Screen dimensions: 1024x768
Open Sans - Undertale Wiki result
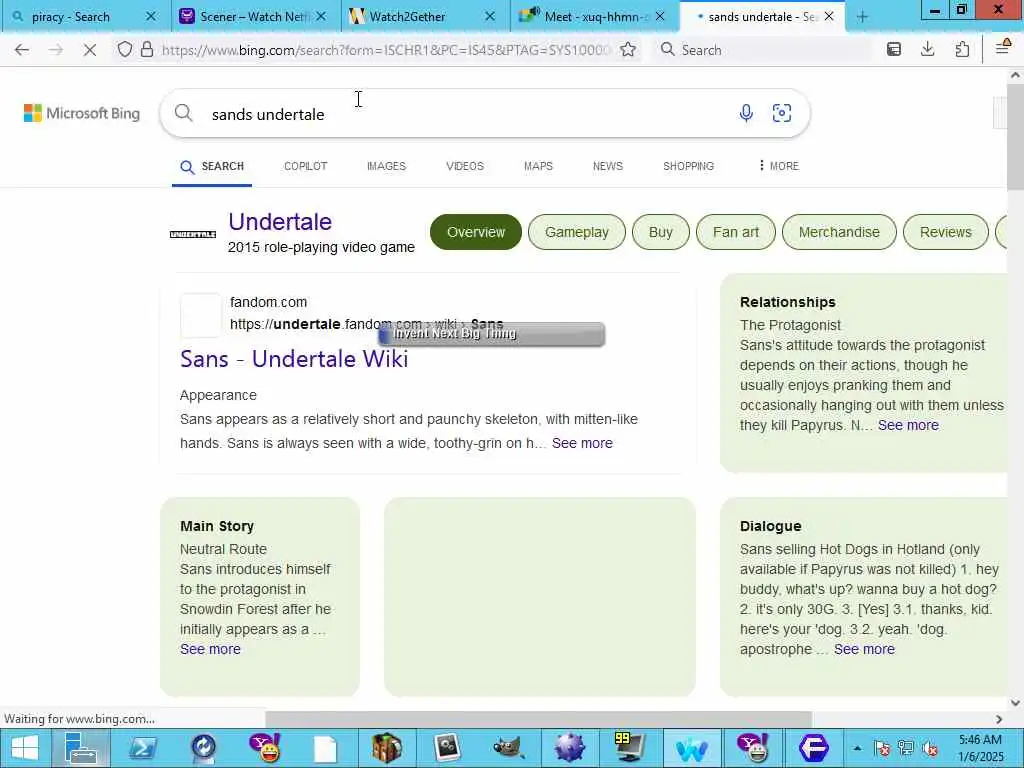(294, 359)
